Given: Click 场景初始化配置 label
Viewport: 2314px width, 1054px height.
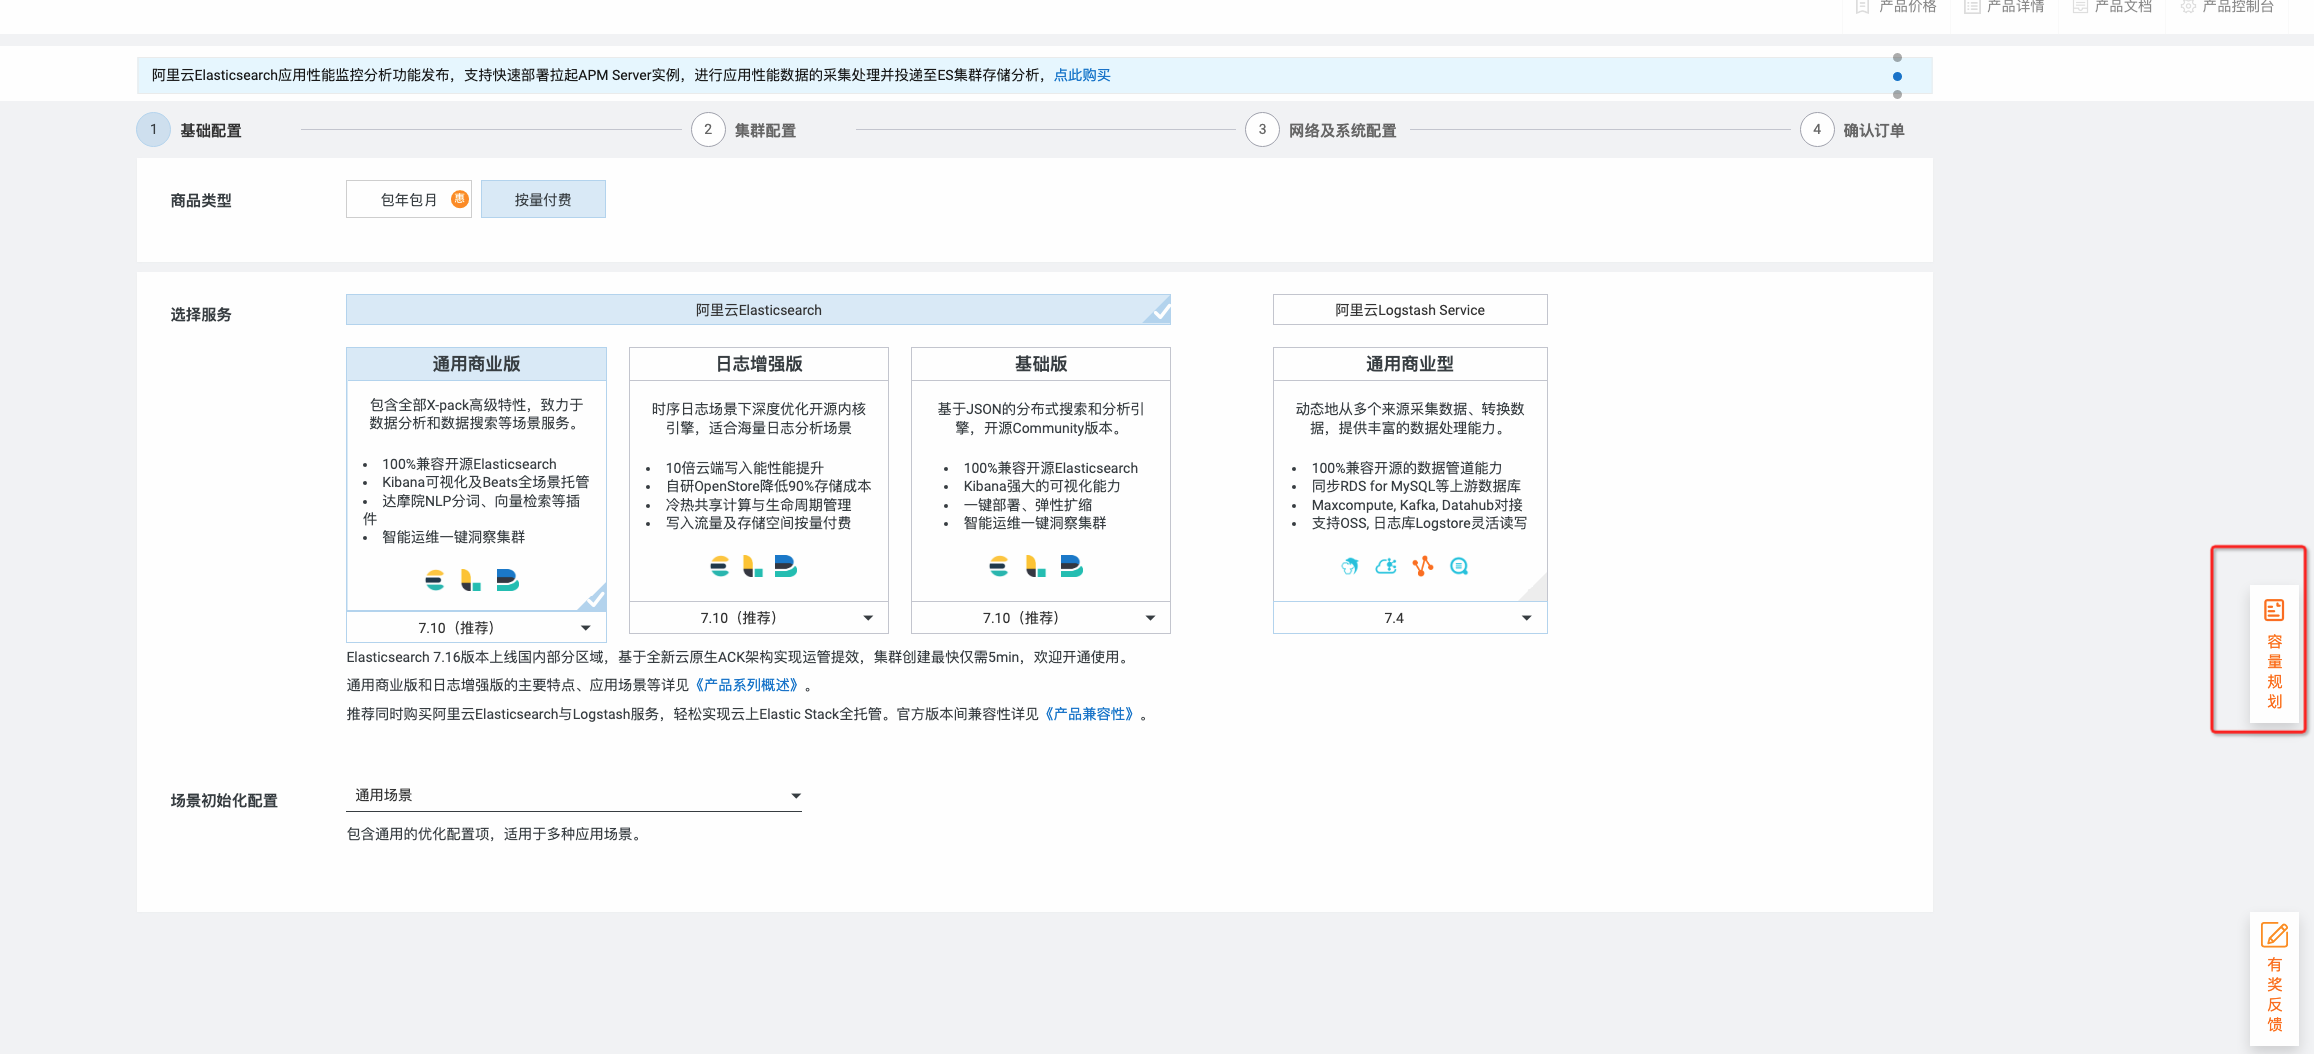Looking at the screenshot, I should pyautogui.click(x=224, y=801).
